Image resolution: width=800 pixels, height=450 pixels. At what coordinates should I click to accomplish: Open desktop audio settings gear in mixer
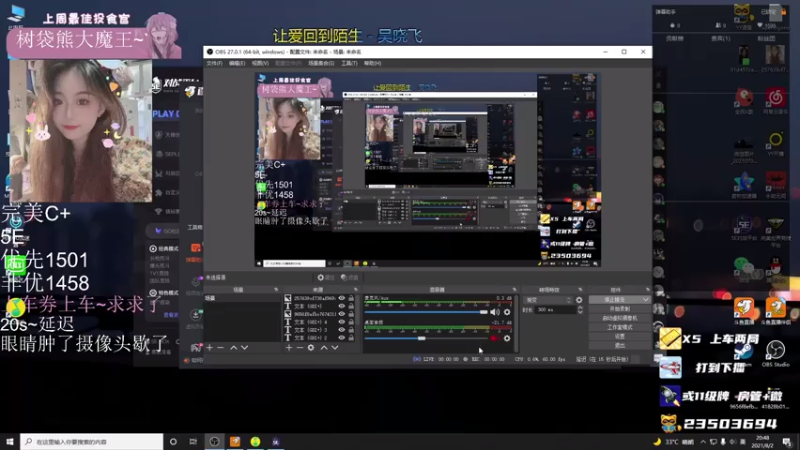pos(507,338)
